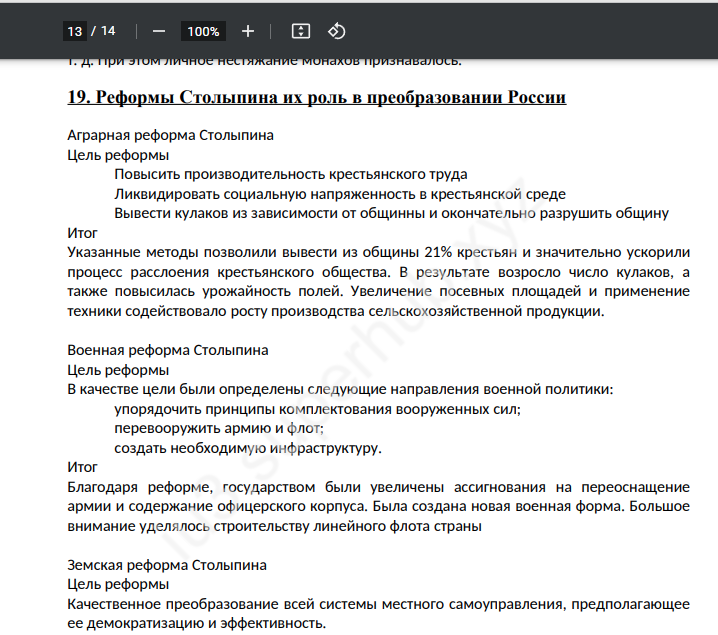Click the line "упорядочить принципы комплектования"
The image size is (718, 635).
[317, 409]
